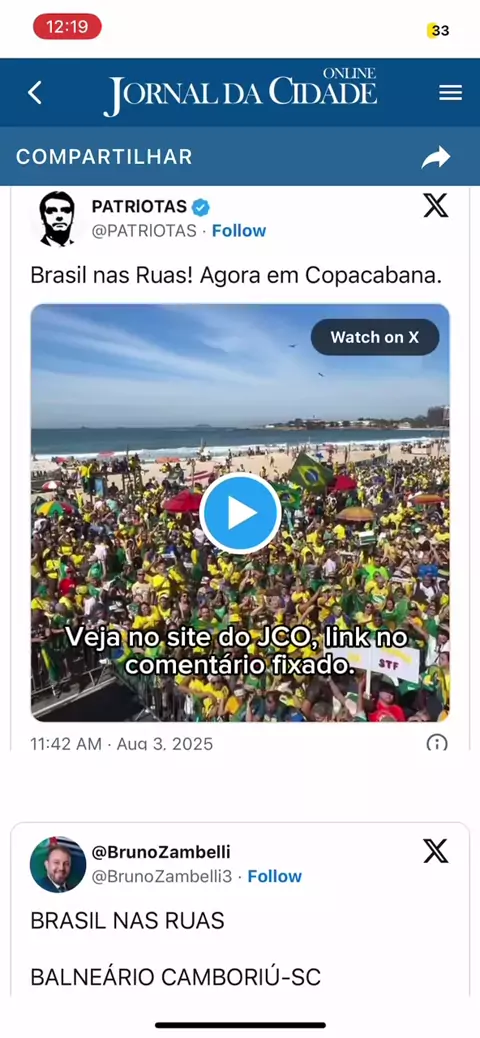Open the PATRIOTAS account name

pyautogui.click(x=139, y=207)
